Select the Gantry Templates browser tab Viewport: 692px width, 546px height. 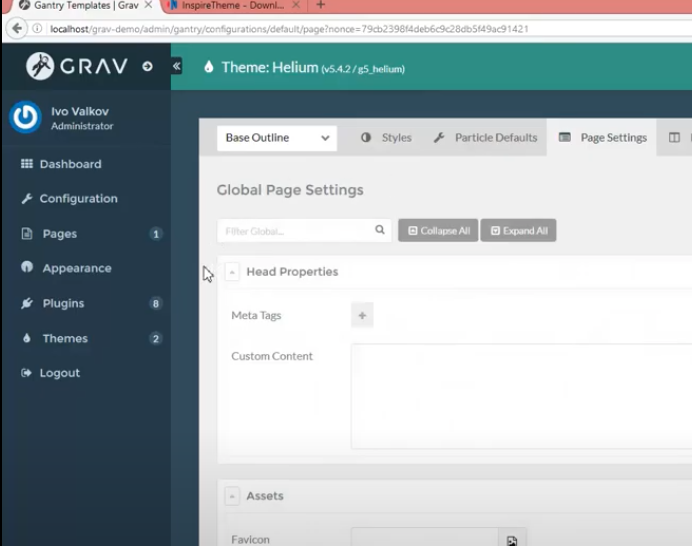(84, 6)
